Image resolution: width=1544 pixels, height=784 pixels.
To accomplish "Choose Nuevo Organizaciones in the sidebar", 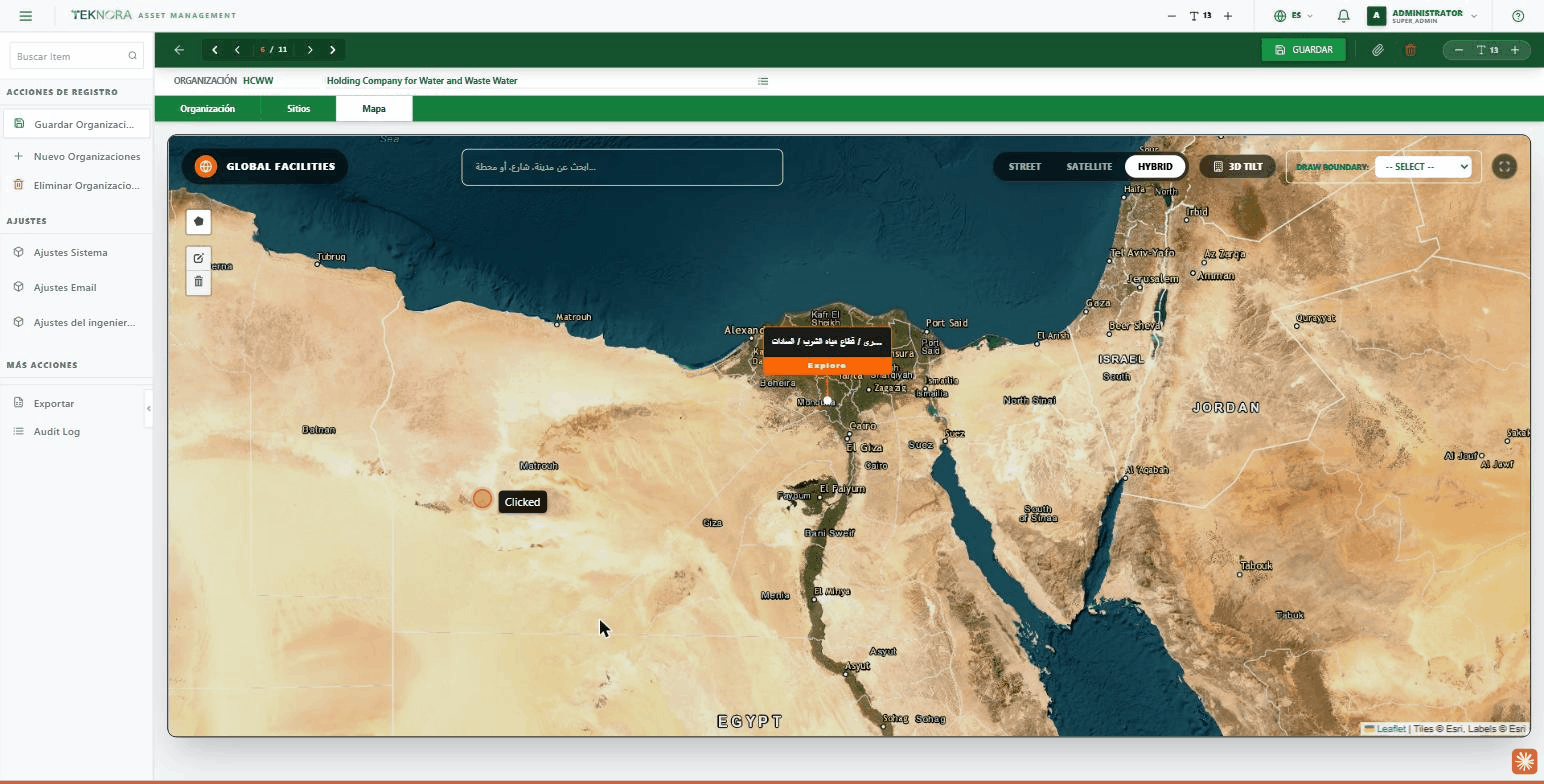I will [x=77, y=156].
